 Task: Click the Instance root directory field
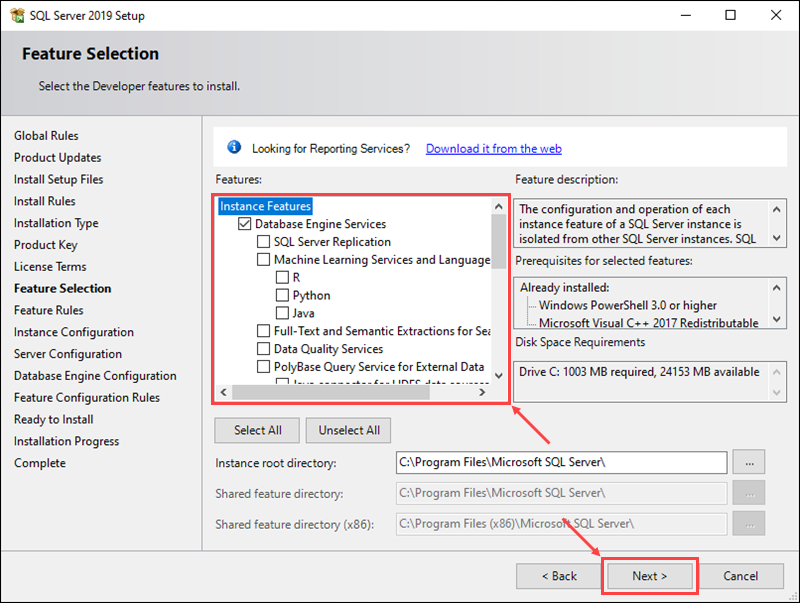pyautogui.click(x=561, y=462)
